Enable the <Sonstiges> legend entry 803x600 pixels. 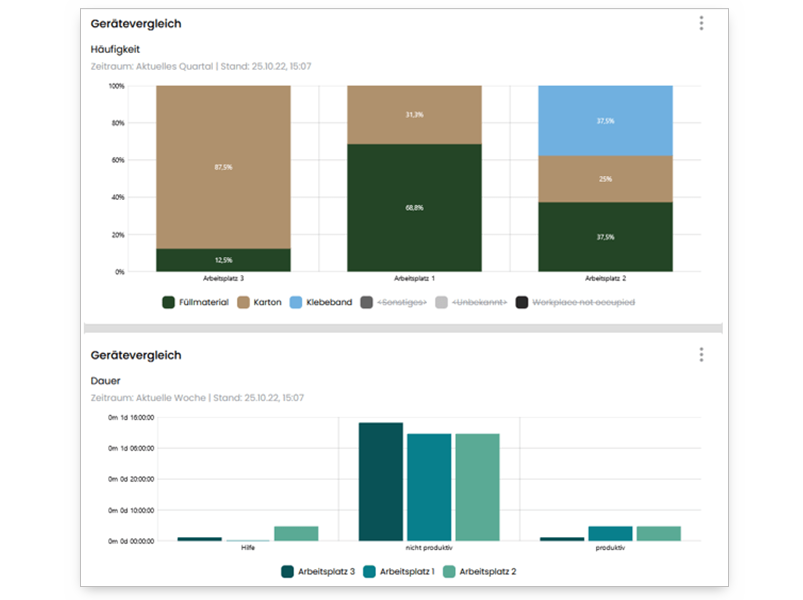tap(394, 301)
